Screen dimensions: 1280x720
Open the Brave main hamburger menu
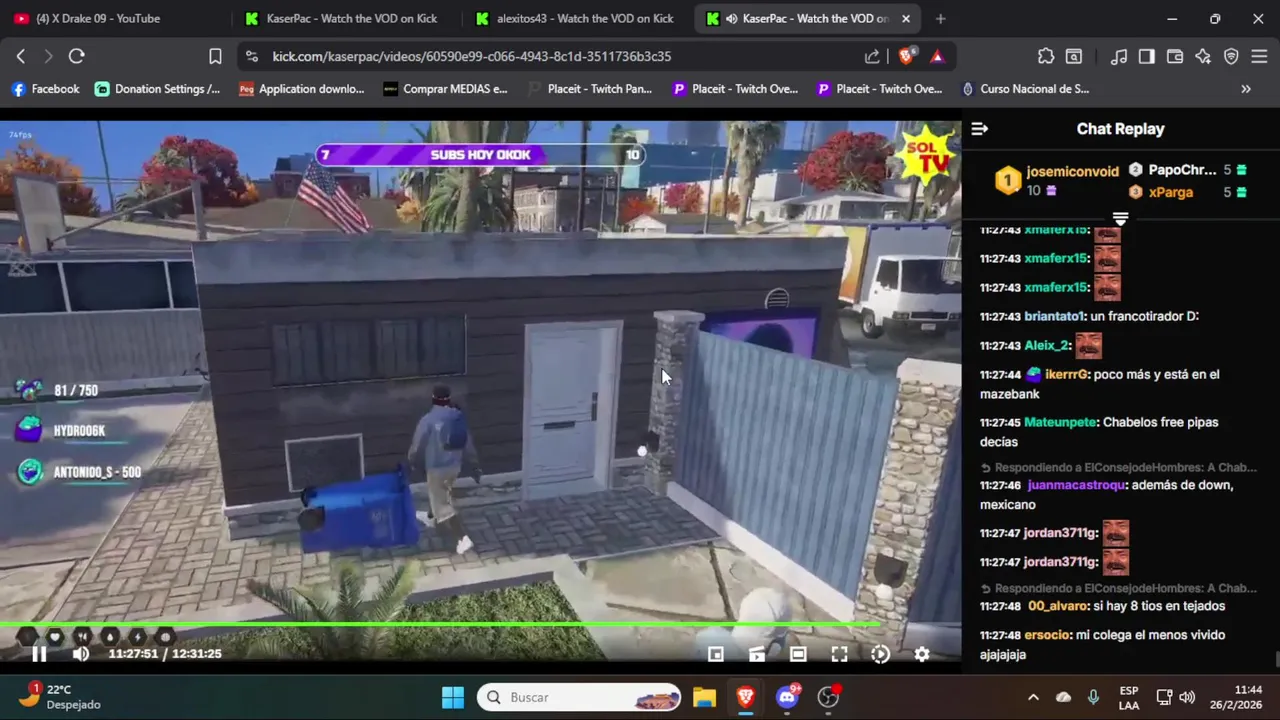[x=1260, y=57]
